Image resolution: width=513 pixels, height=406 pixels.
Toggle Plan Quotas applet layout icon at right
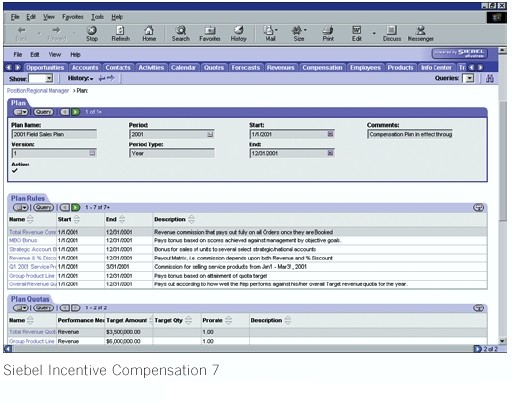coord(478,308)
